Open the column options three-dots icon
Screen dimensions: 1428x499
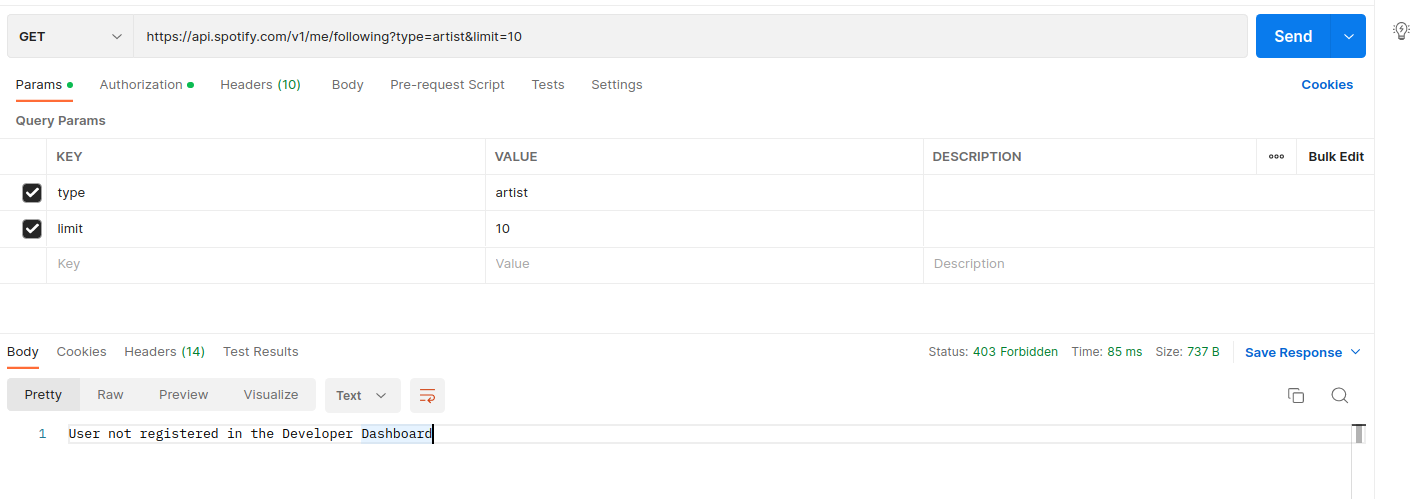[1276, 157]
